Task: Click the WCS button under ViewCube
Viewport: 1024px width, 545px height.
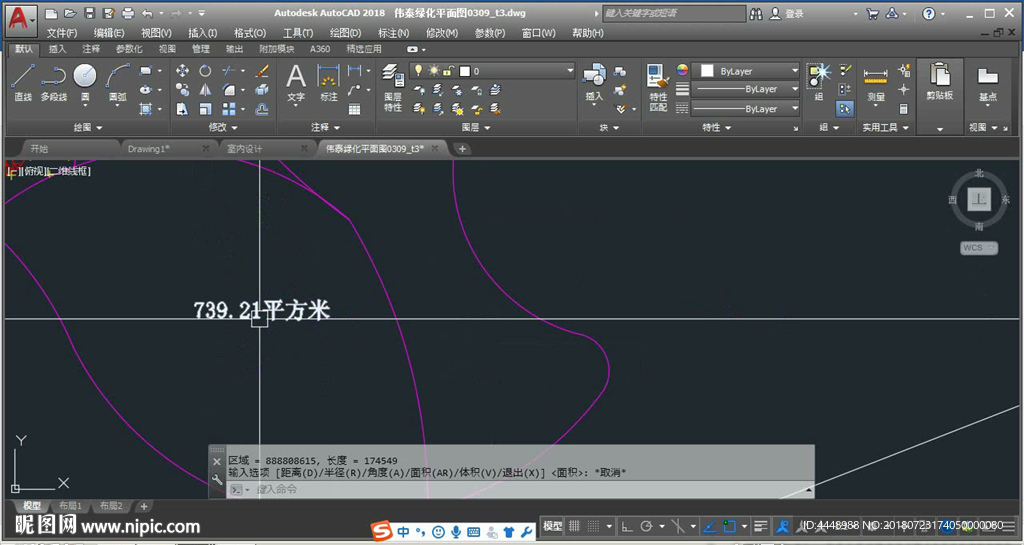Action: point(979,248)
